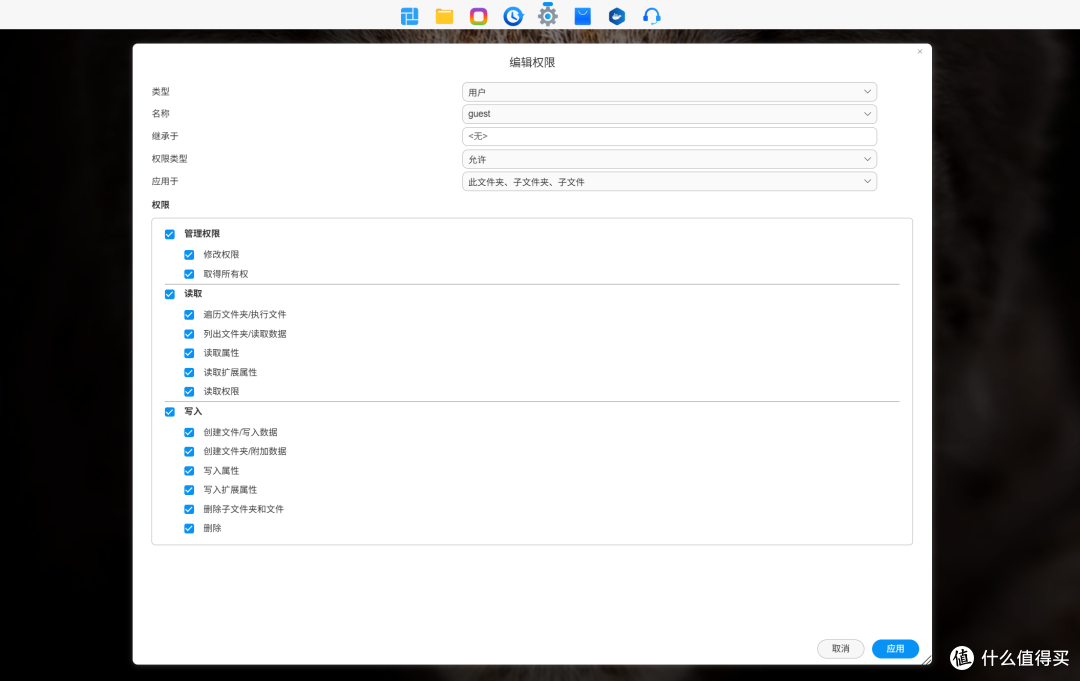This screenshot has width=1080, height=681.
Task: Launch the Docker whale hexagon icon
Action: click(617, 16)
